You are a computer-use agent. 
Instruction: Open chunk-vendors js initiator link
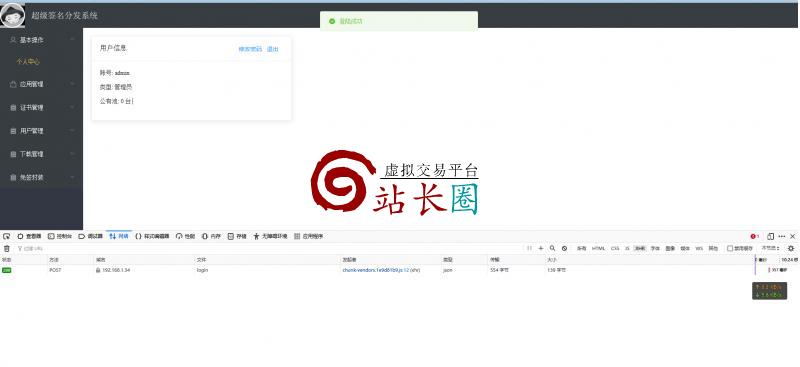coord(376,270)
